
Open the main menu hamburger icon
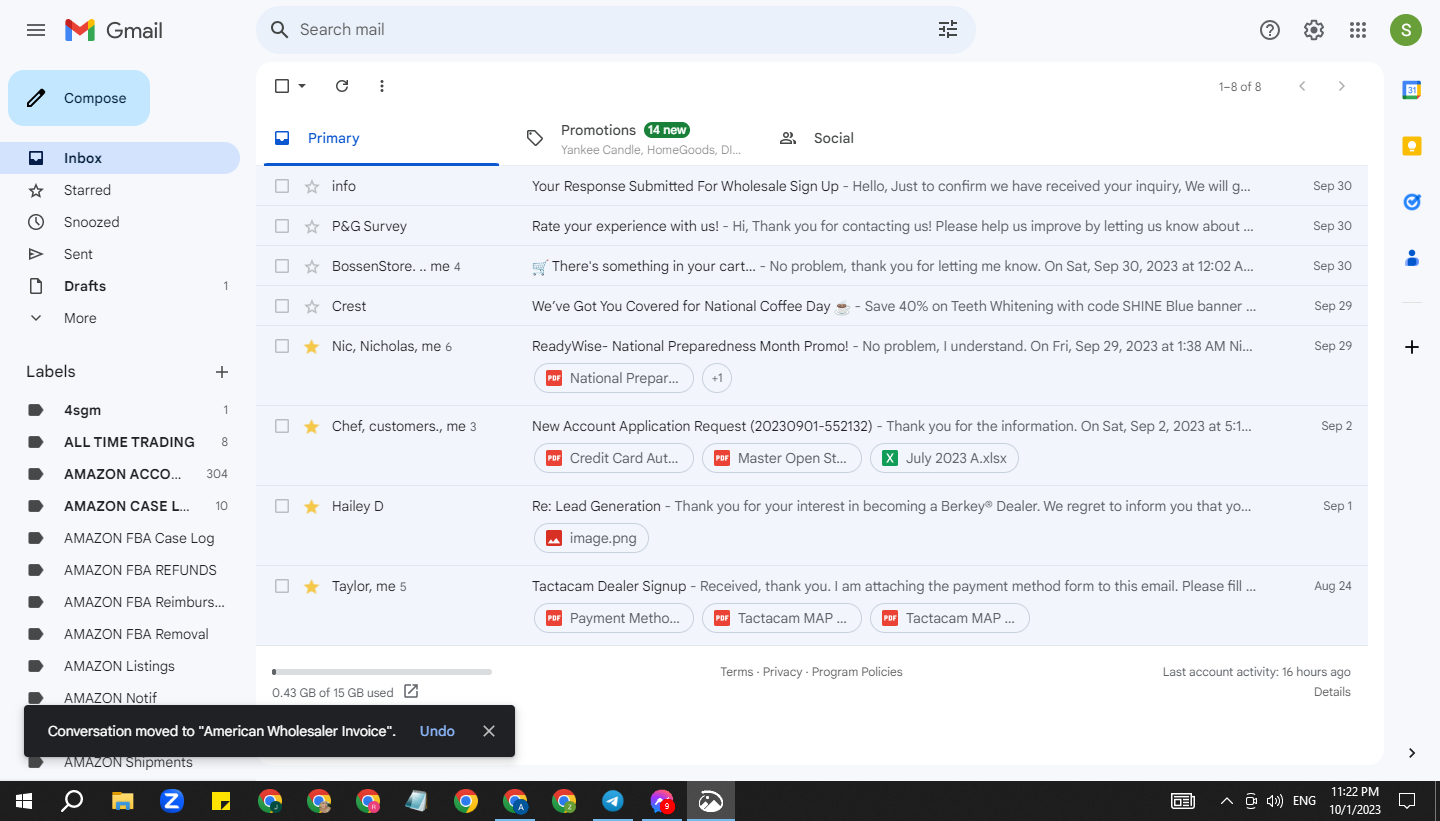(x=36, y=30)
